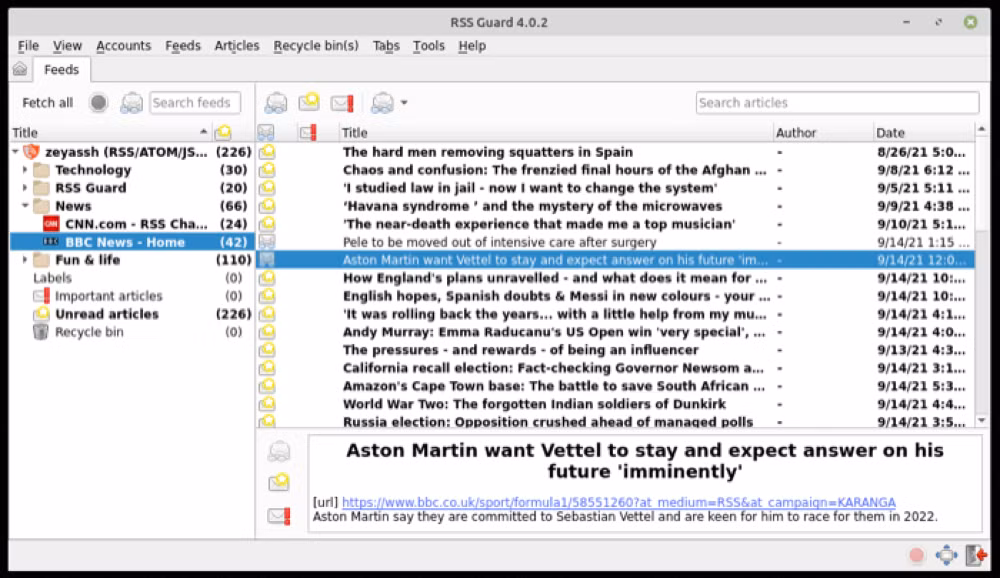Focus the Search feeds field
Screen dimensions: 1000x578
click(x=195, y=103)
